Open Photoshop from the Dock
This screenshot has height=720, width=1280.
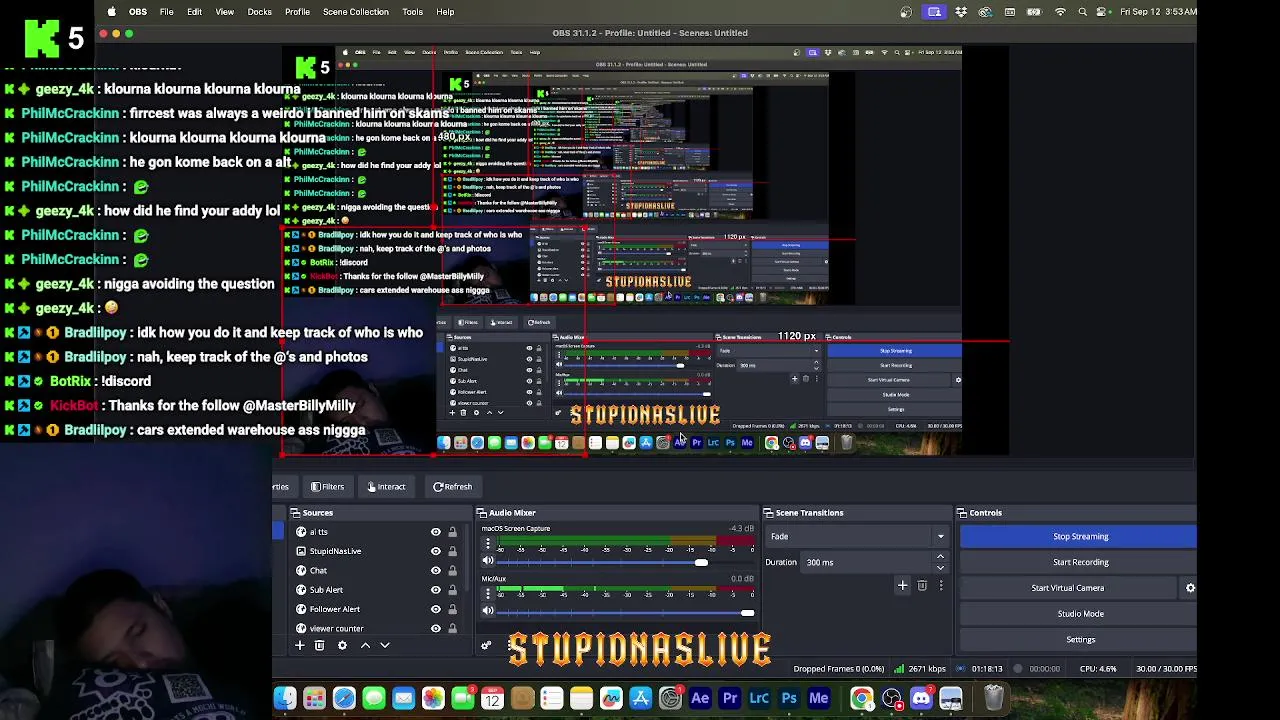point(789,698)
